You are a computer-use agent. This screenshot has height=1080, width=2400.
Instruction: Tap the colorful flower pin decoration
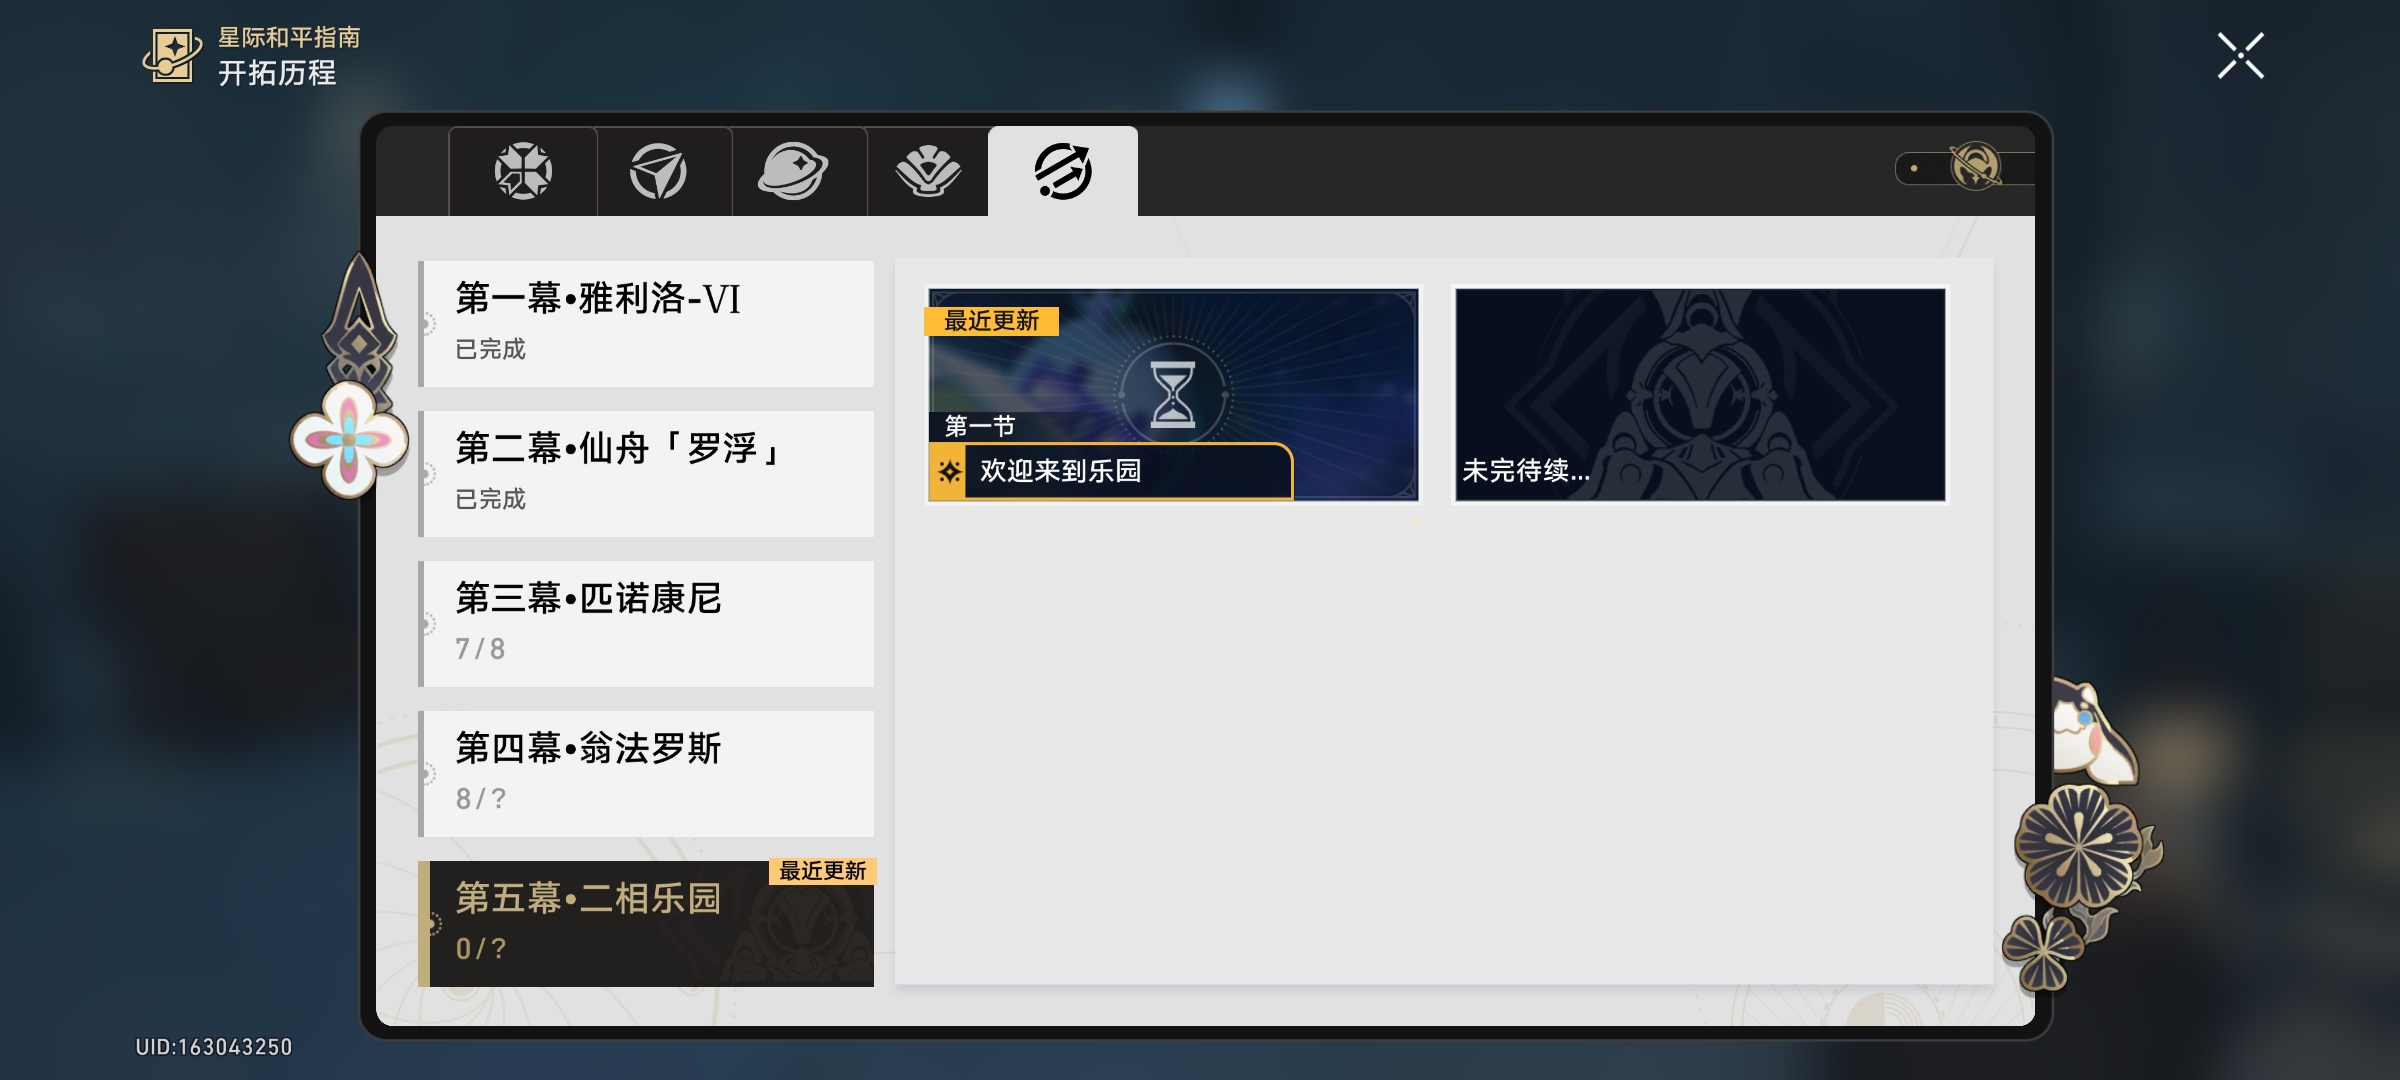[349, 439]
